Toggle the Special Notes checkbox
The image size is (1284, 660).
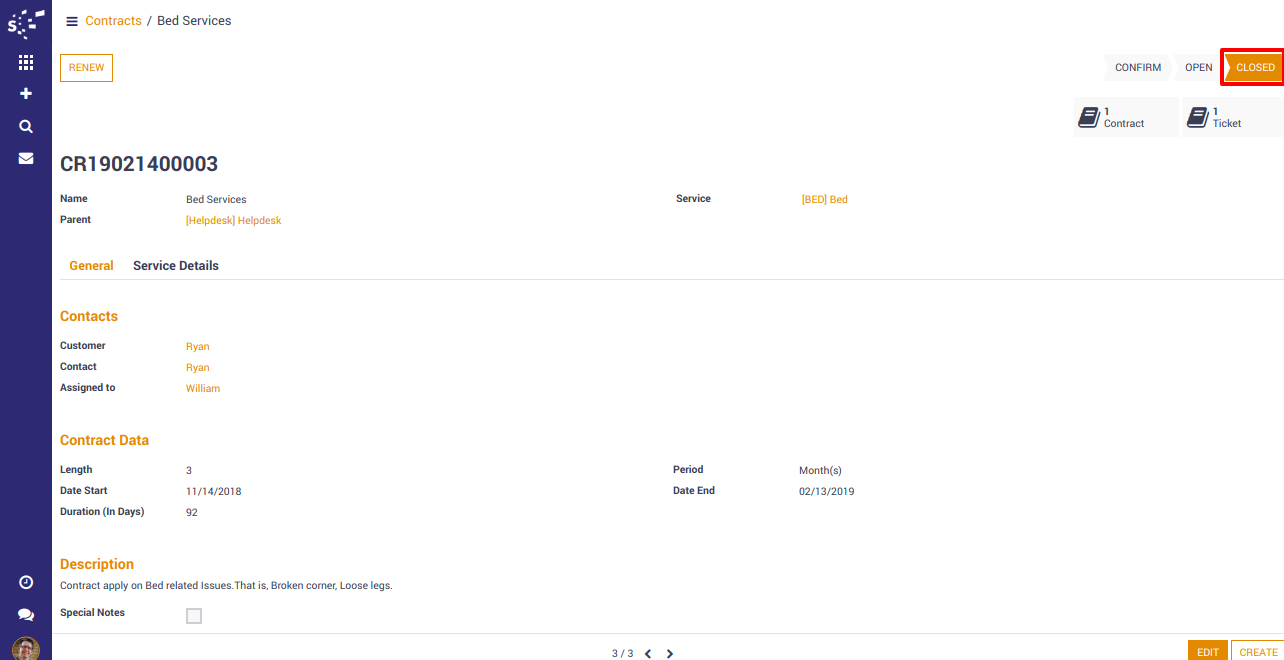tap(194, 616)
